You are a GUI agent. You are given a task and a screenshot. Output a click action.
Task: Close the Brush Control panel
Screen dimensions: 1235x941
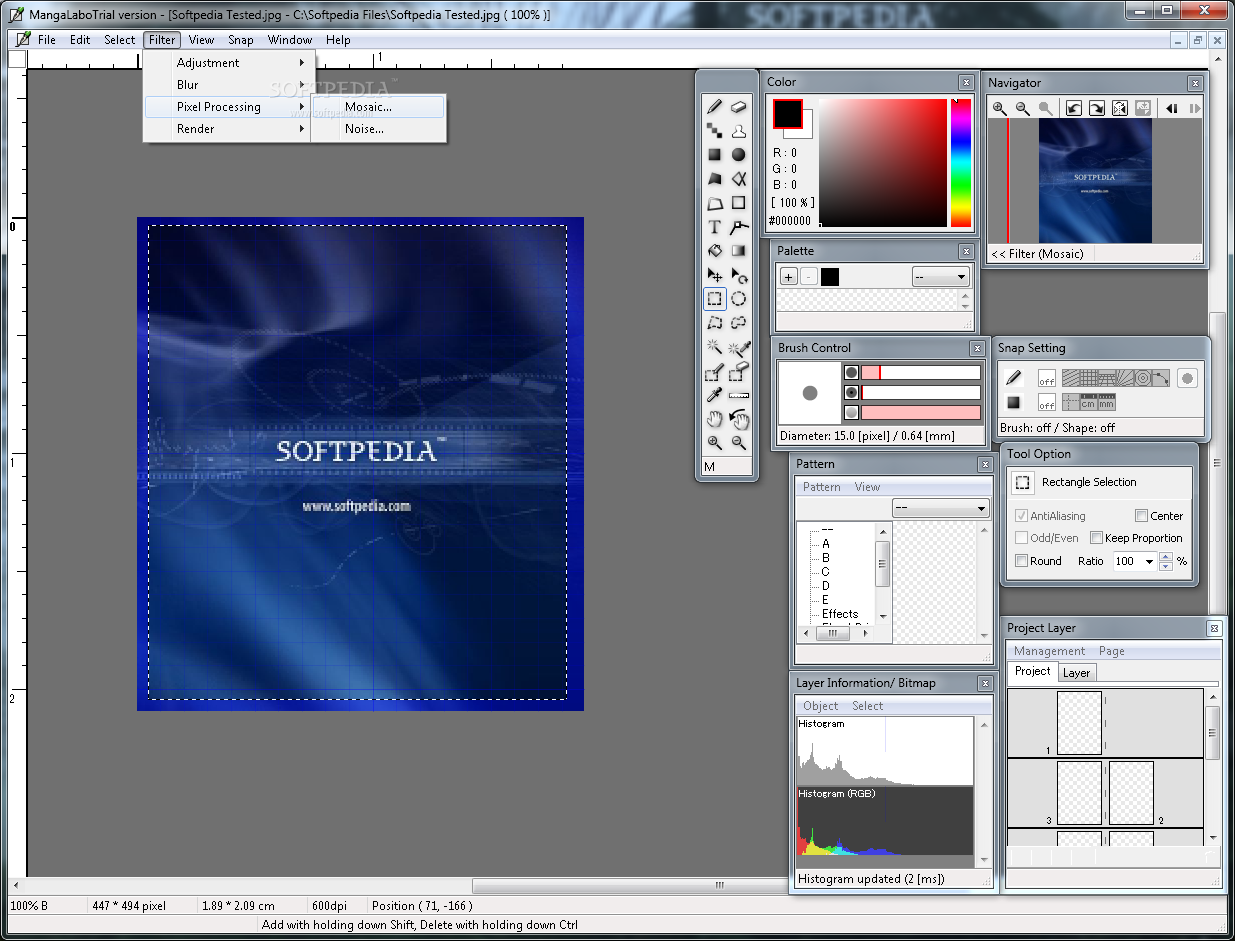click(x=977, y=348)
